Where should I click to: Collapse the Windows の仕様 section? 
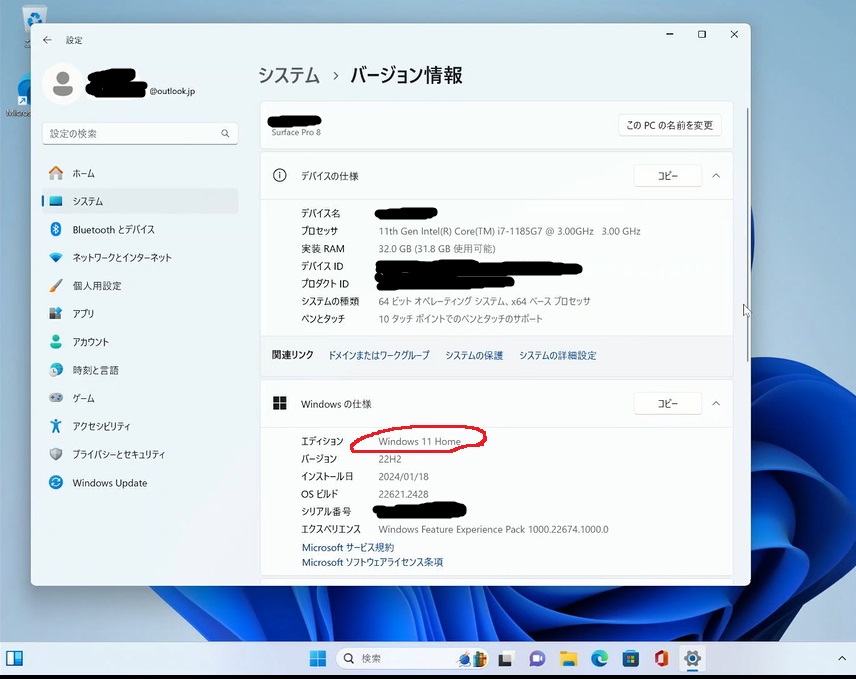(x=716, y=403)
